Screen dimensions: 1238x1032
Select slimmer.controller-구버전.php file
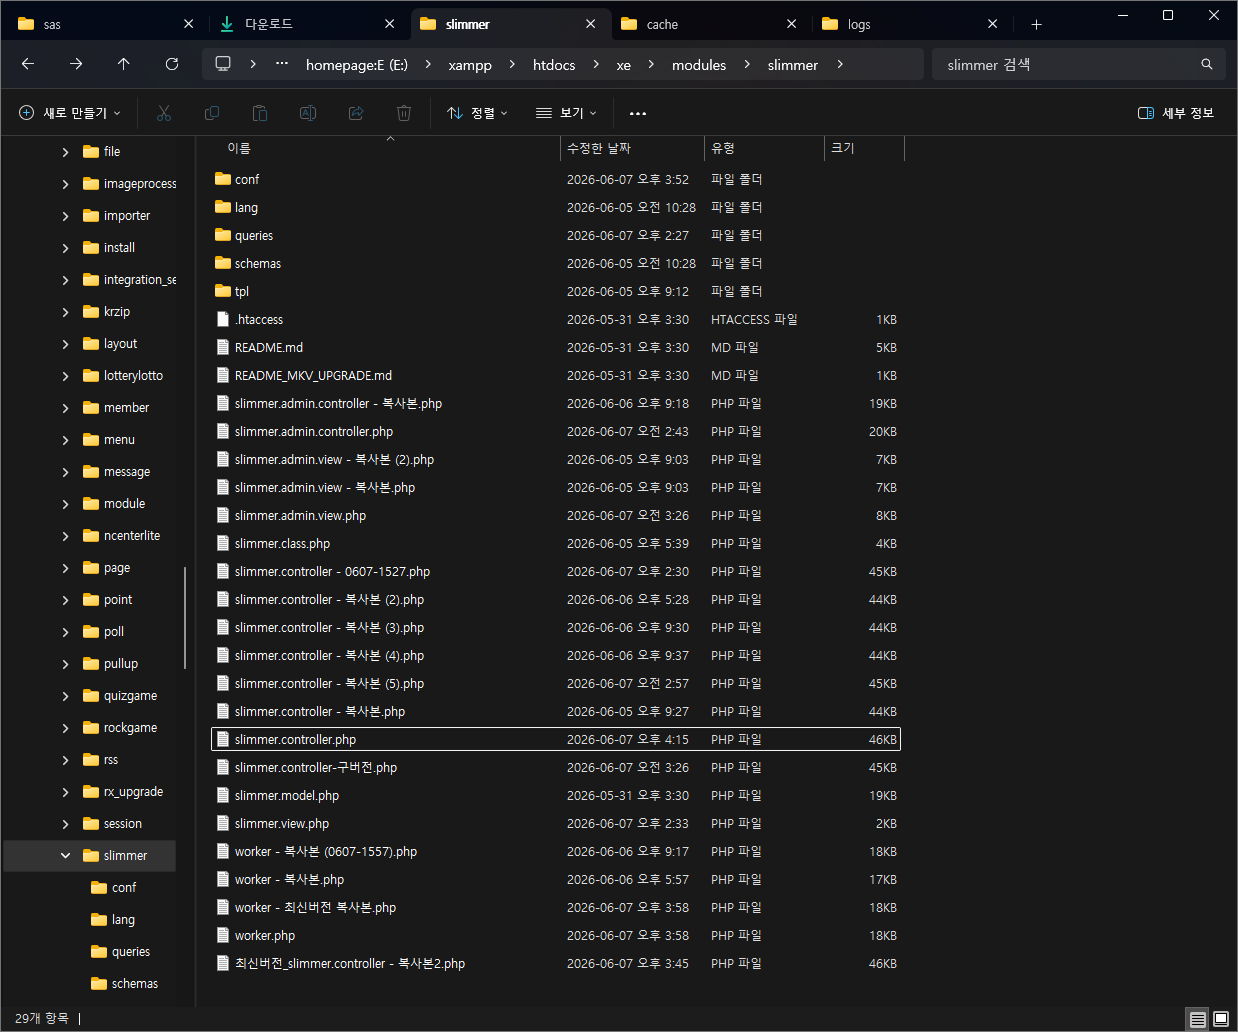556,767
